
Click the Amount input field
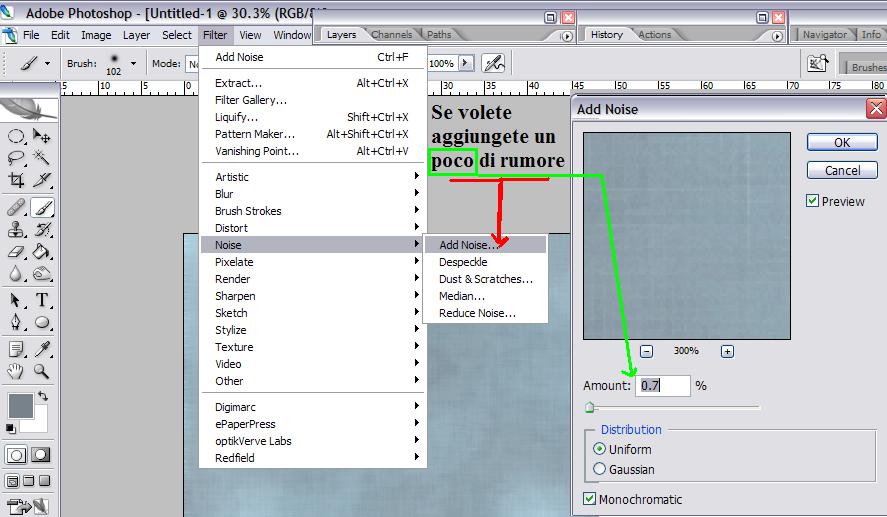coord(662,385)
